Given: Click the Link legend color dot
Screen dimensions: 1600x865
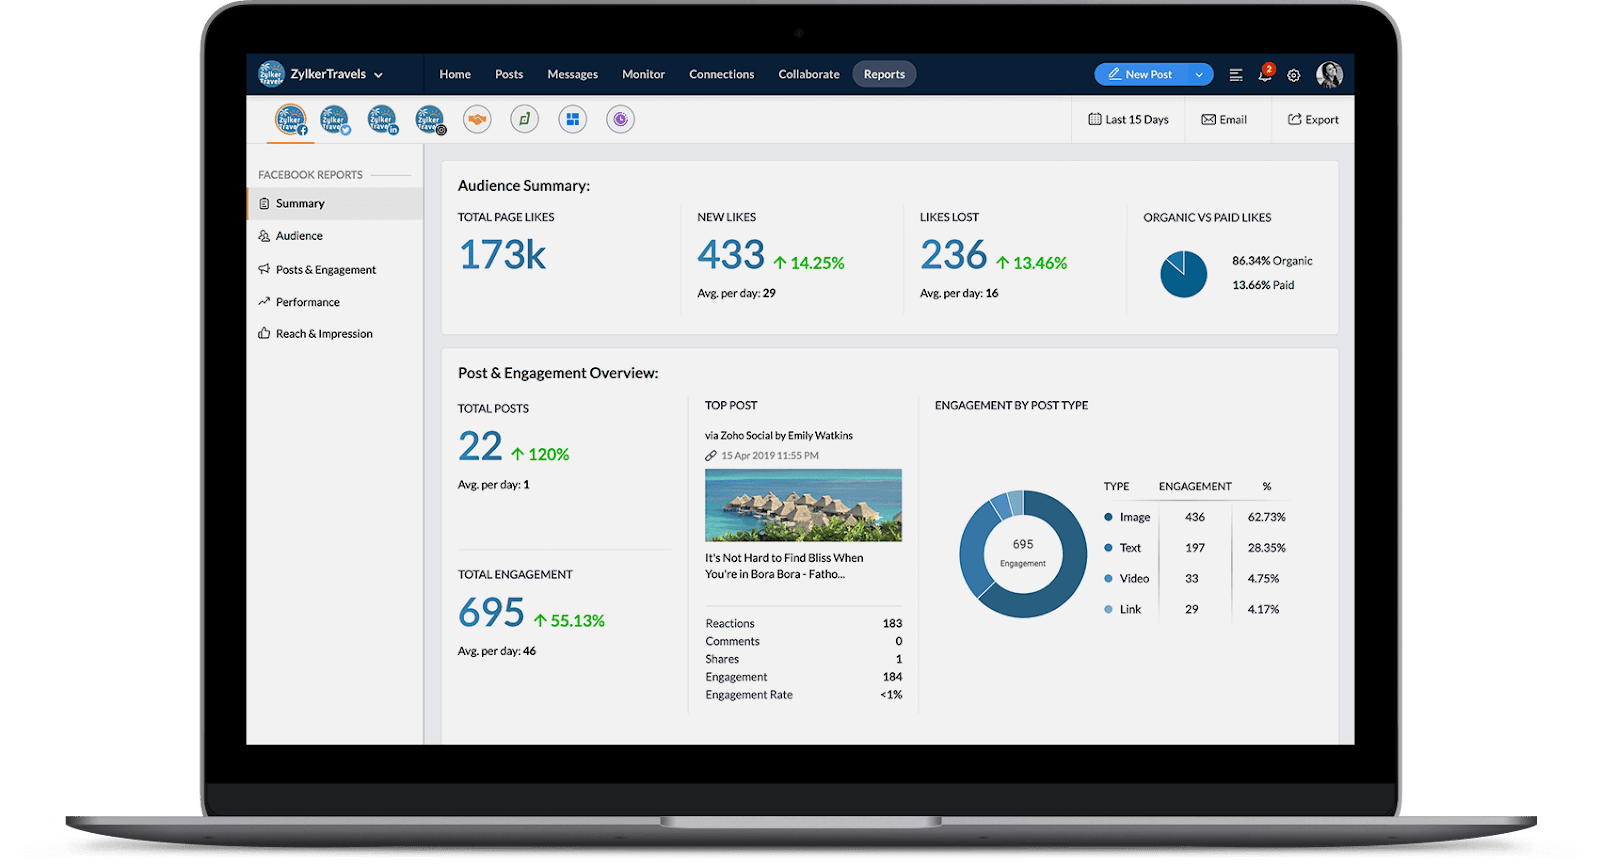Looking at the screenshot, I should tap(1108, 609).
